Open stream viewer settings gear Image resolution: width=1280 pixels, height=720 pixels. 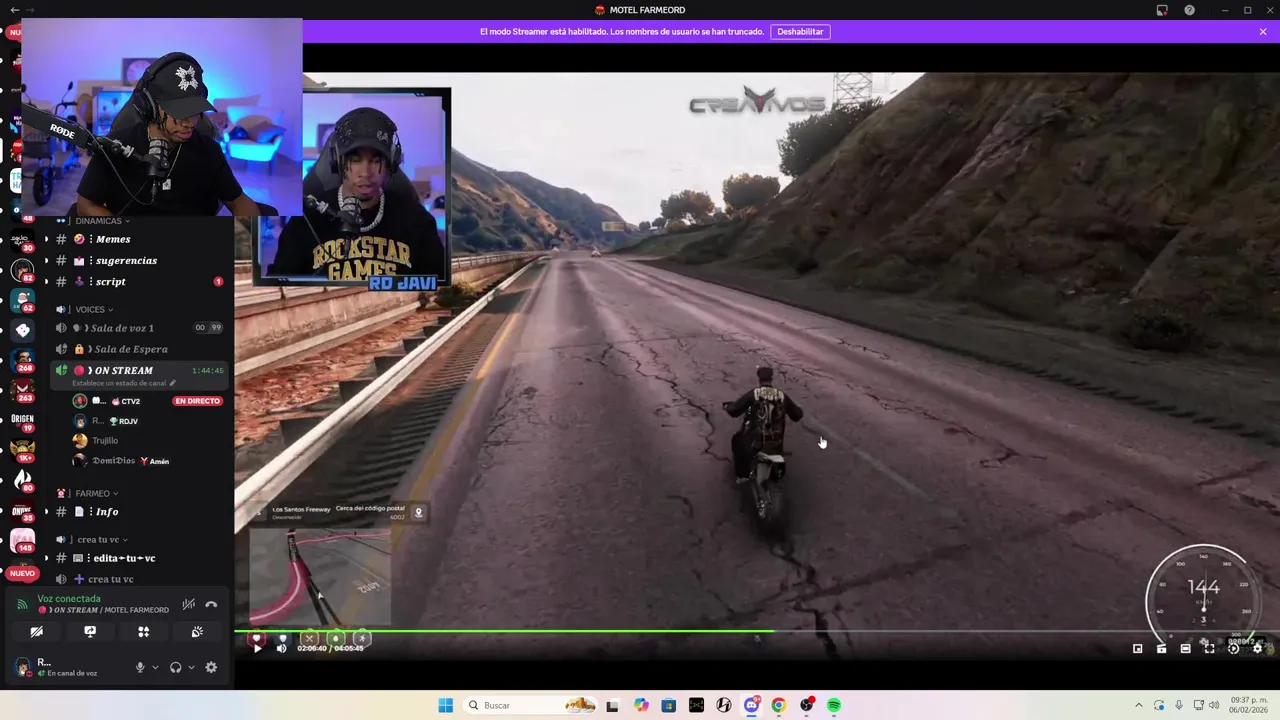[x=1258, y=649]
